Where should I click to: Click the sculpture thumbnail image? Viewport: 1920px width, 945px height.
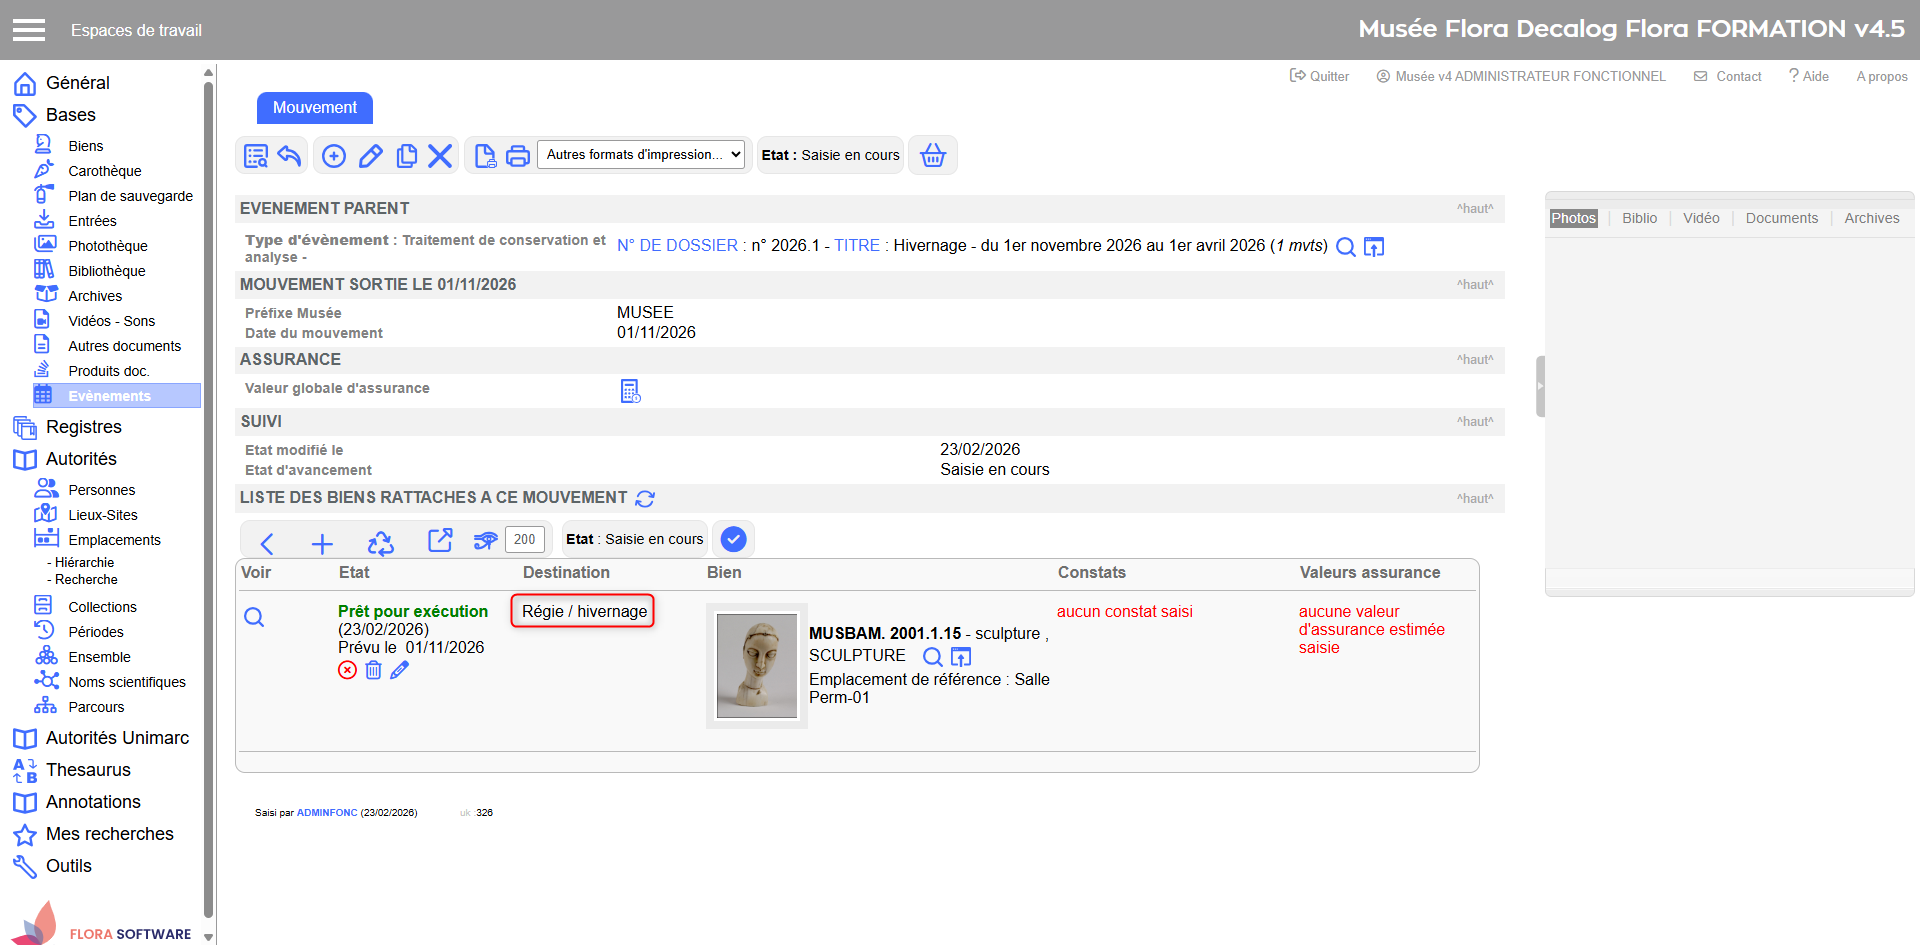coord(757,665)
